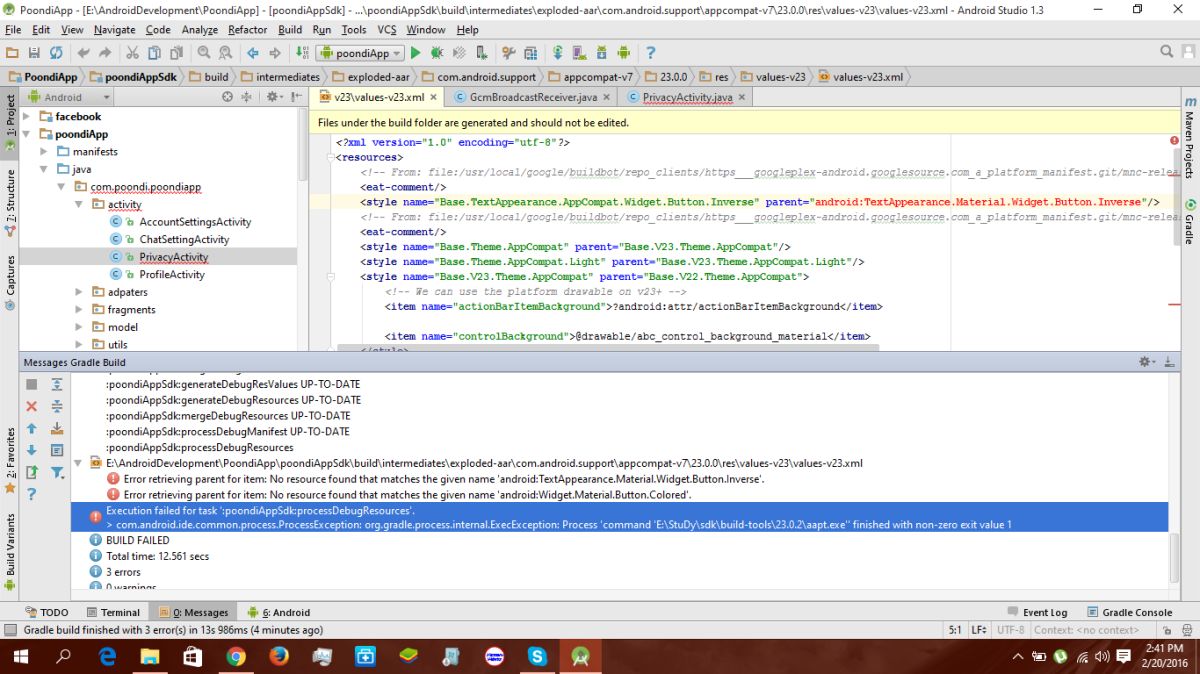Click the red X close icon in Messages
Screen dimensions: 1200x674
pyautogui.click(x=31, y=406)
